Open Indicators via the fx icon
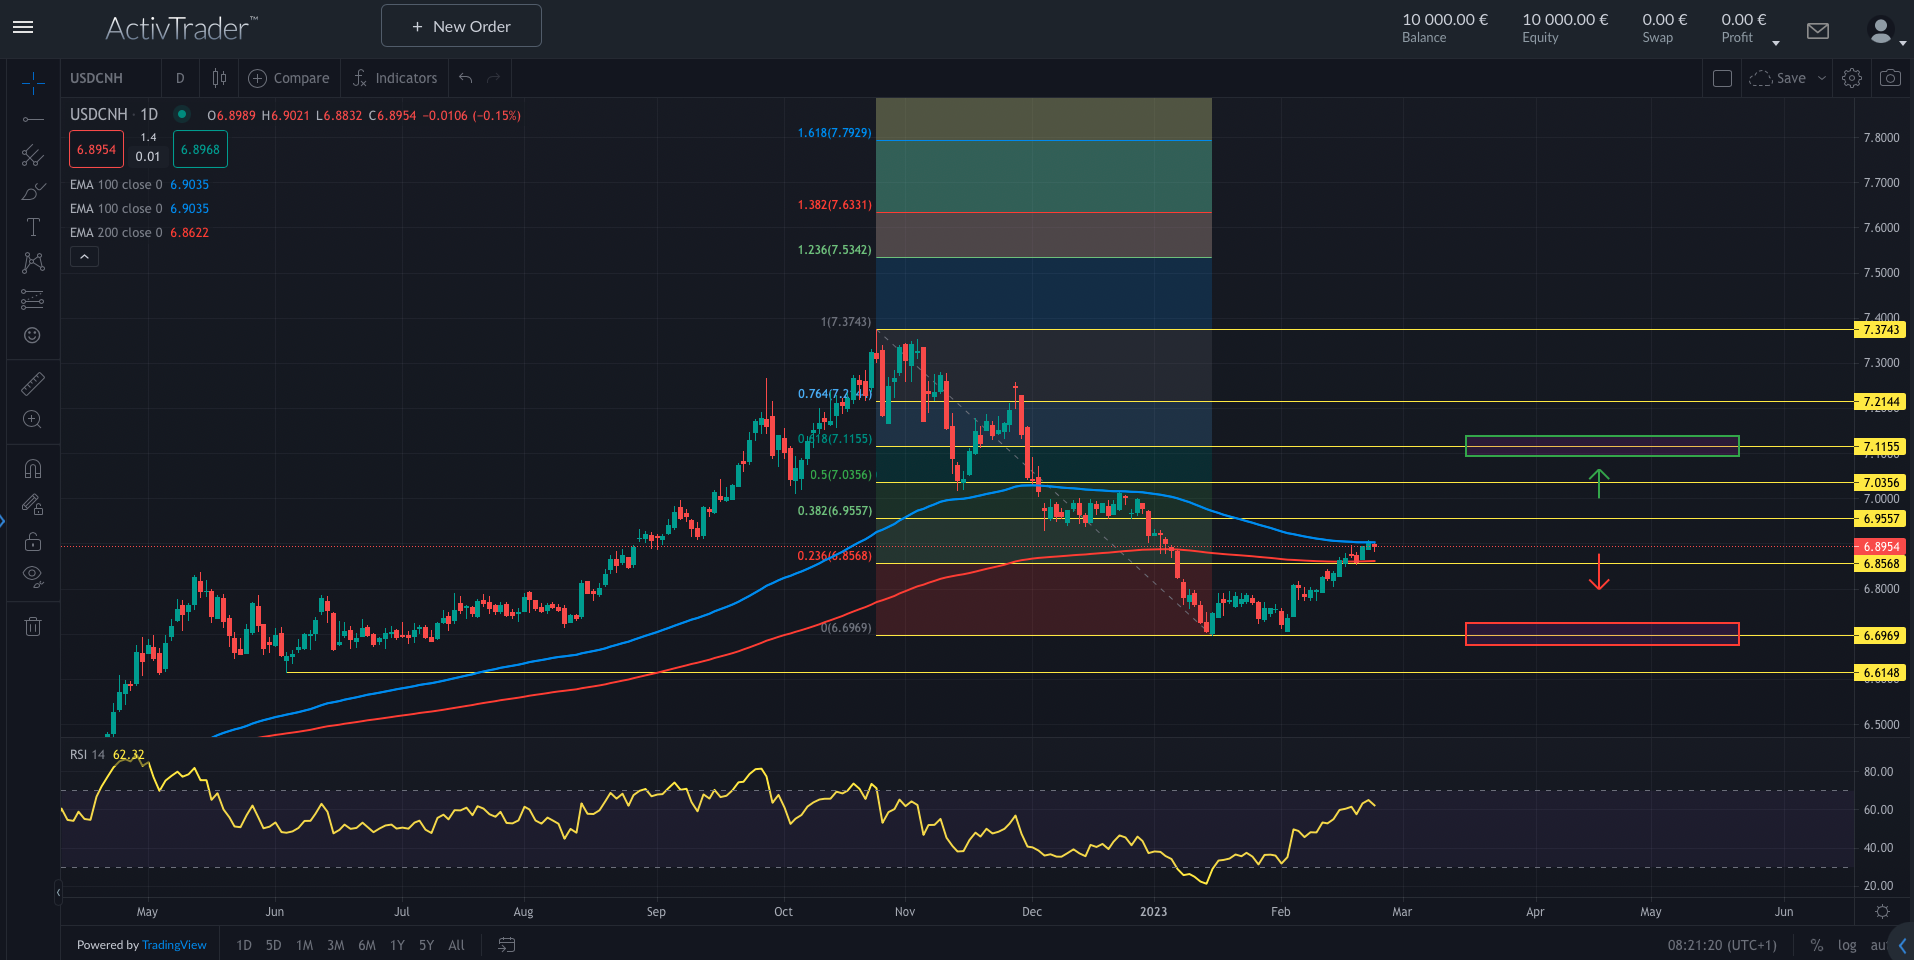Viewport: 1914px width, 960px height. click(360, 78)
